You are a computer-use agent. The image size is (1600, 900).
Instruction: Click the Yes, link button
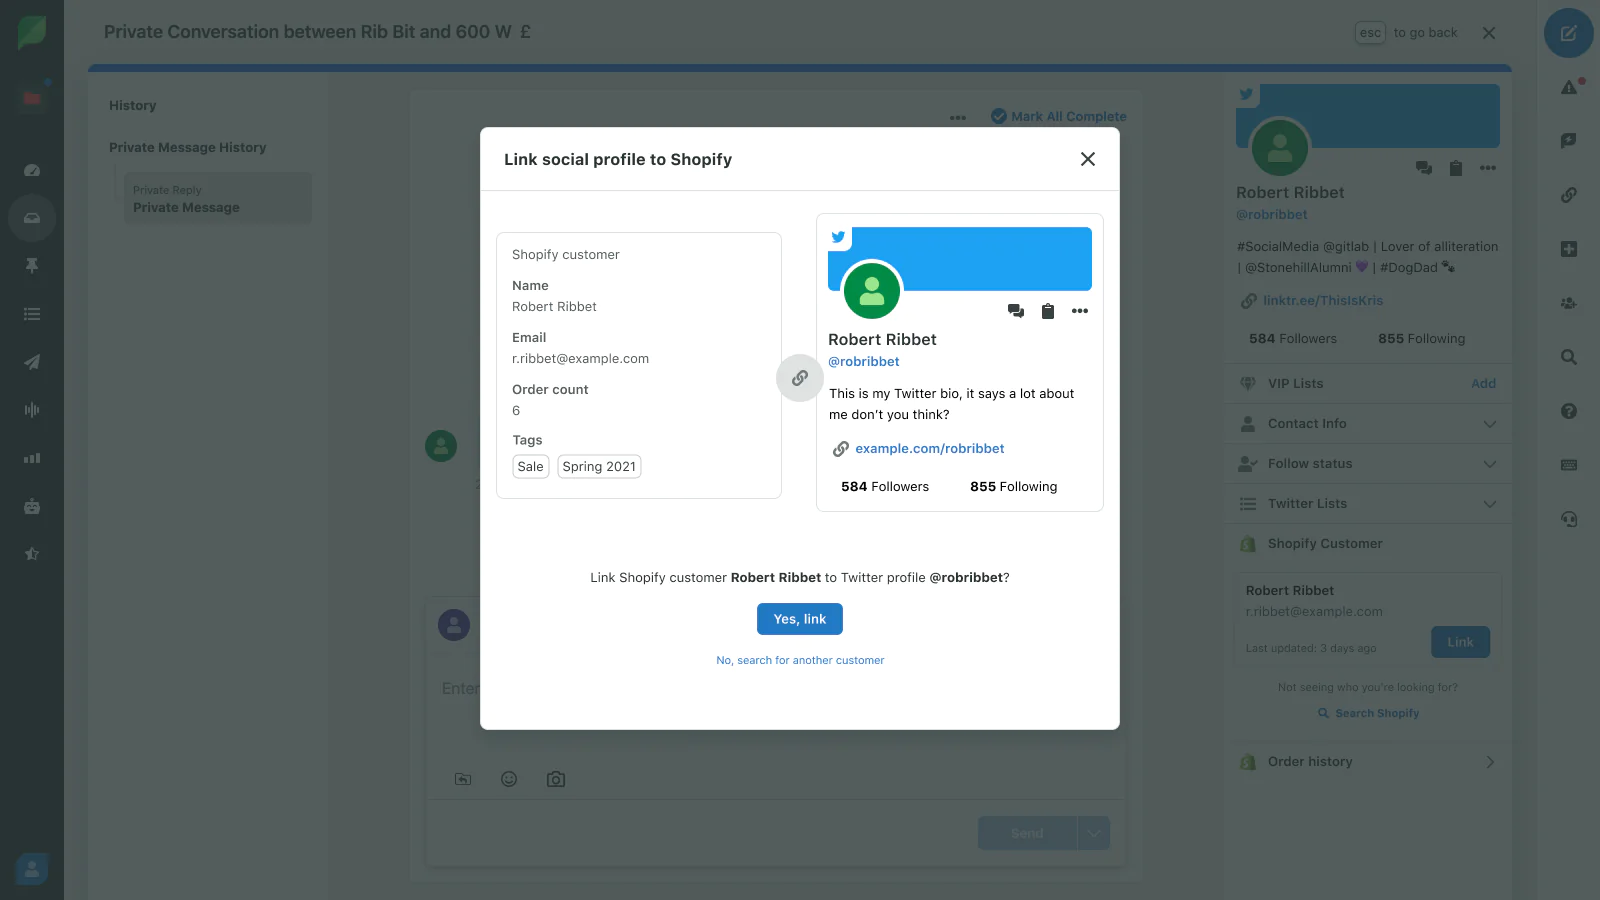coord(800,619)
